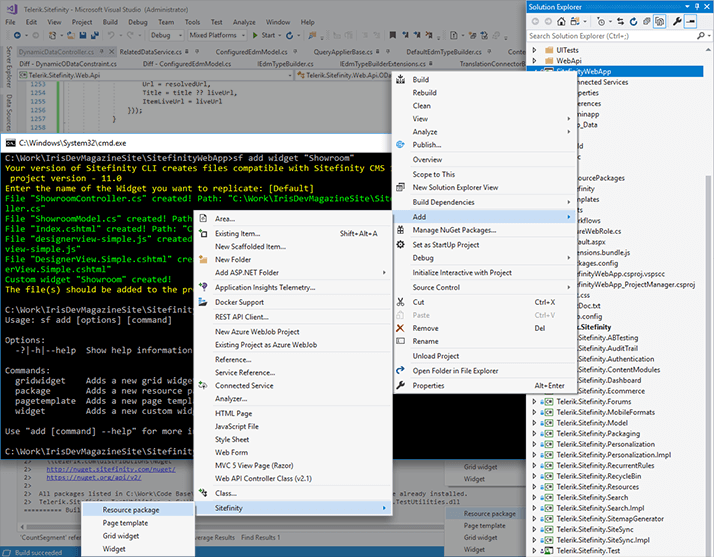
Task: Click the Pending Changes Filter clock icon
Action: [601, 21]
